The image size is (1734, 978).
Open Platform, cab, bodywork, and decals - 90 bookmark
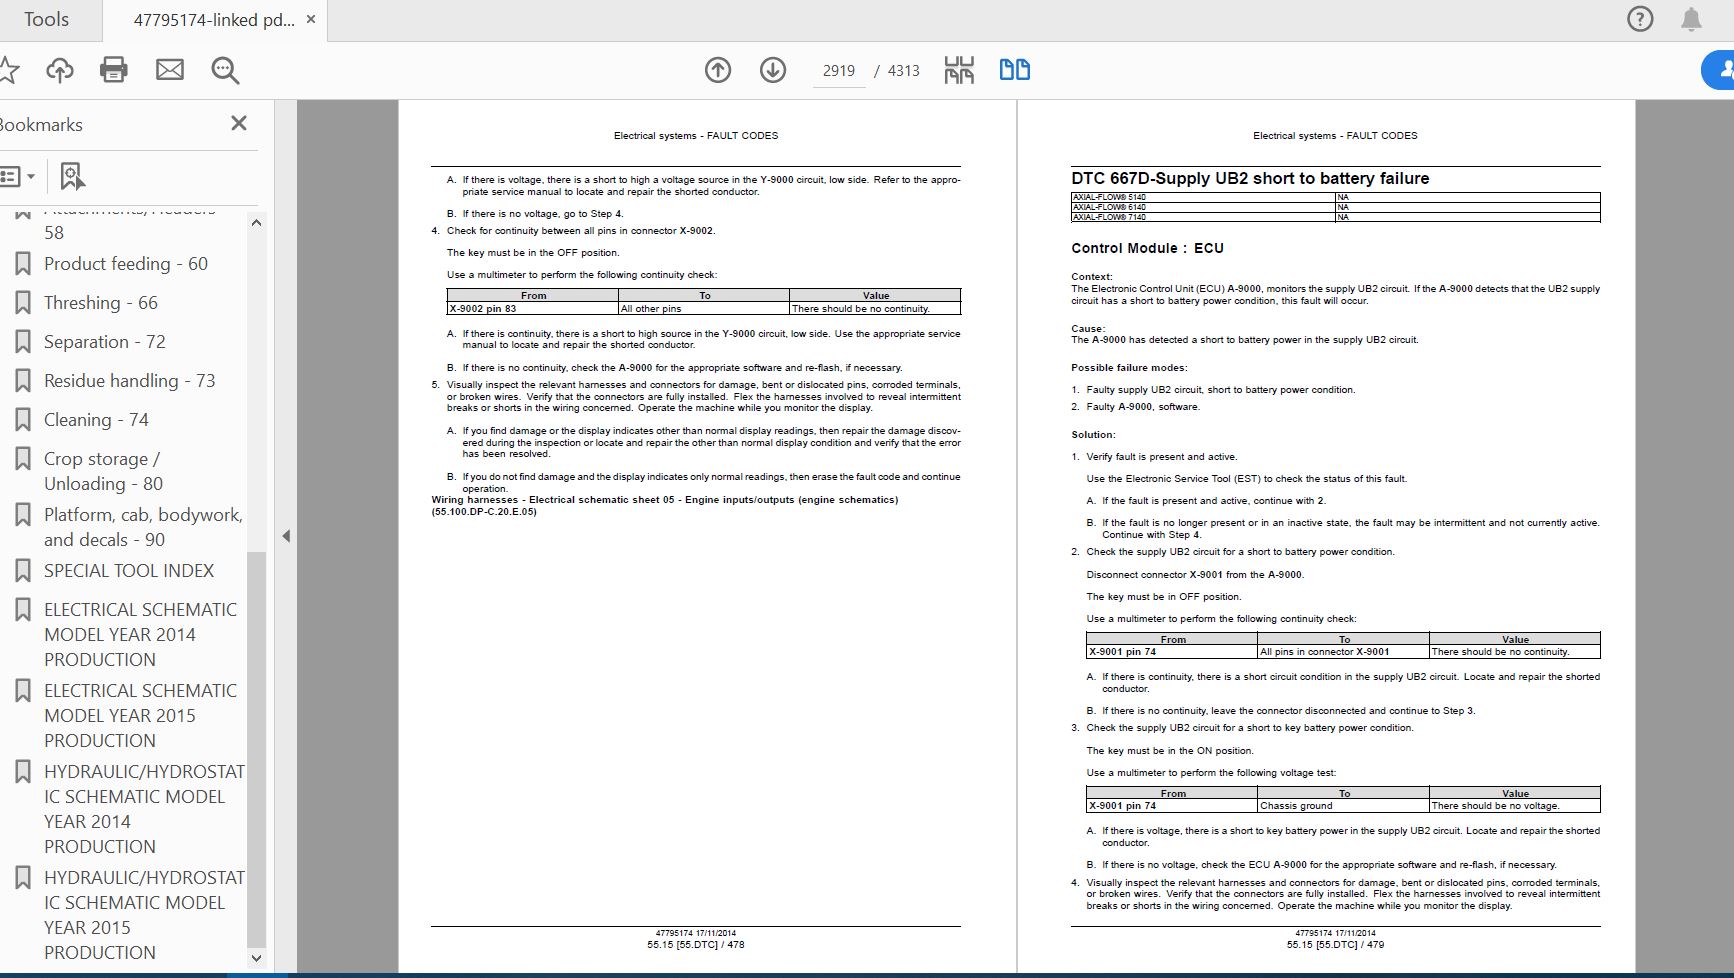[143, 527]
